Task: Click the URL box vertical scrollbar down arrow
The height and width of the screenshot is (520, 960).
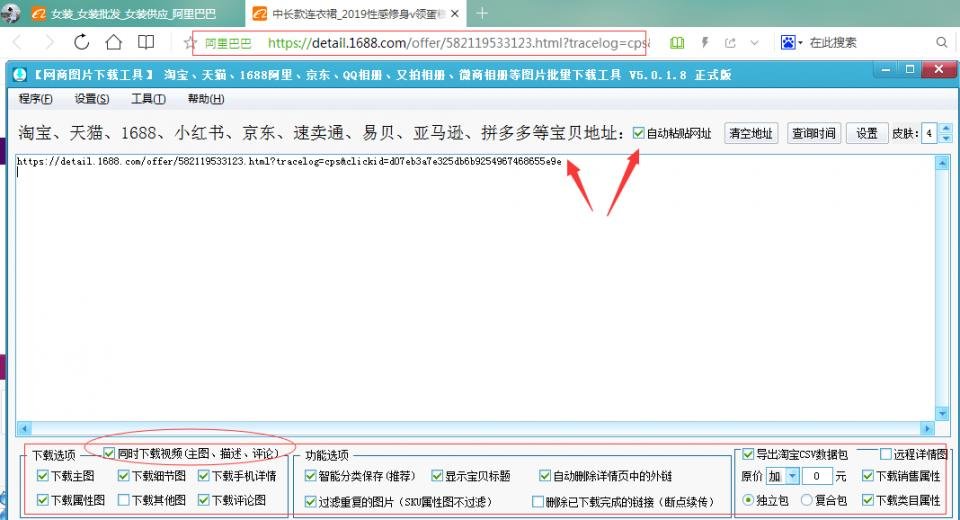Action: pyautogui.click(x=942, y=413)
